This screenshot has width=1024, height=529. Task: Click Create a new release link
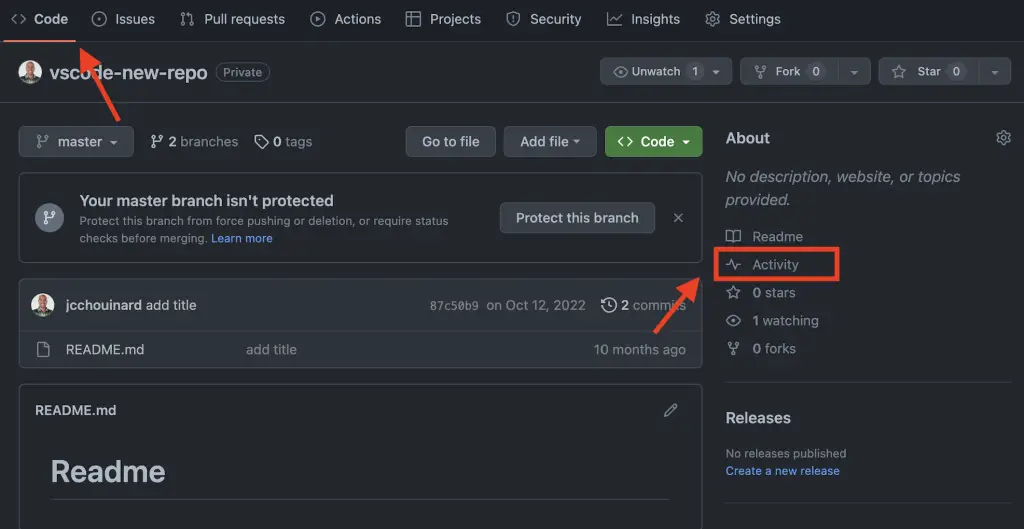pos(782,471)
